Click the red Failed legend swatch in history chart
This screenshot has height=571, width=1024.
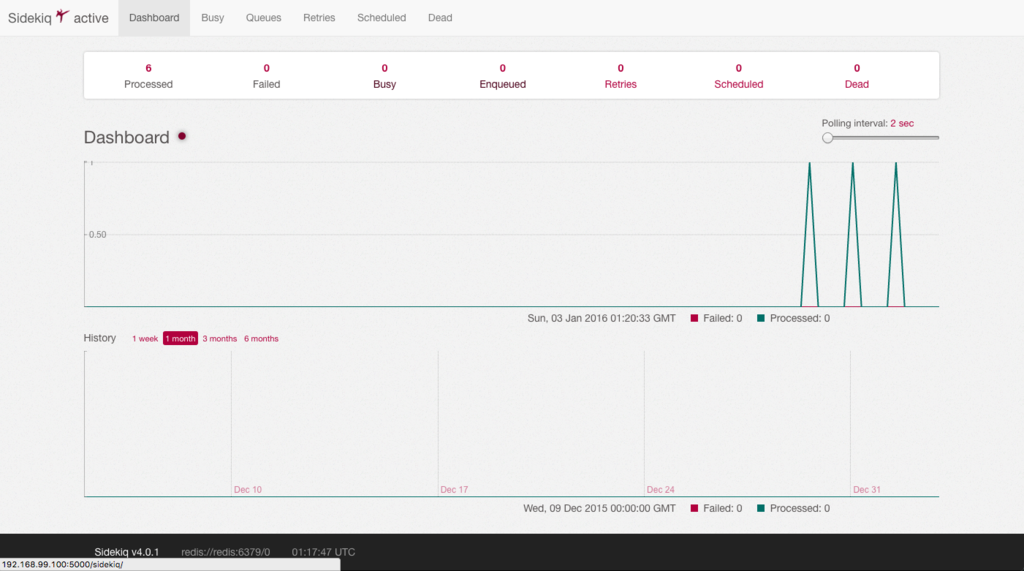click(694, 508)
